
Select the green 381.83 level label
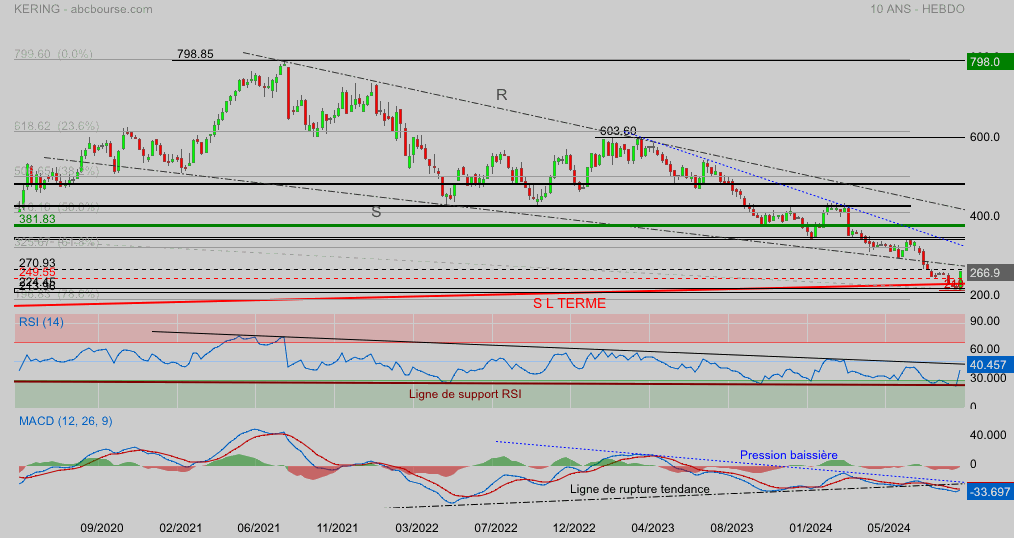37,219
